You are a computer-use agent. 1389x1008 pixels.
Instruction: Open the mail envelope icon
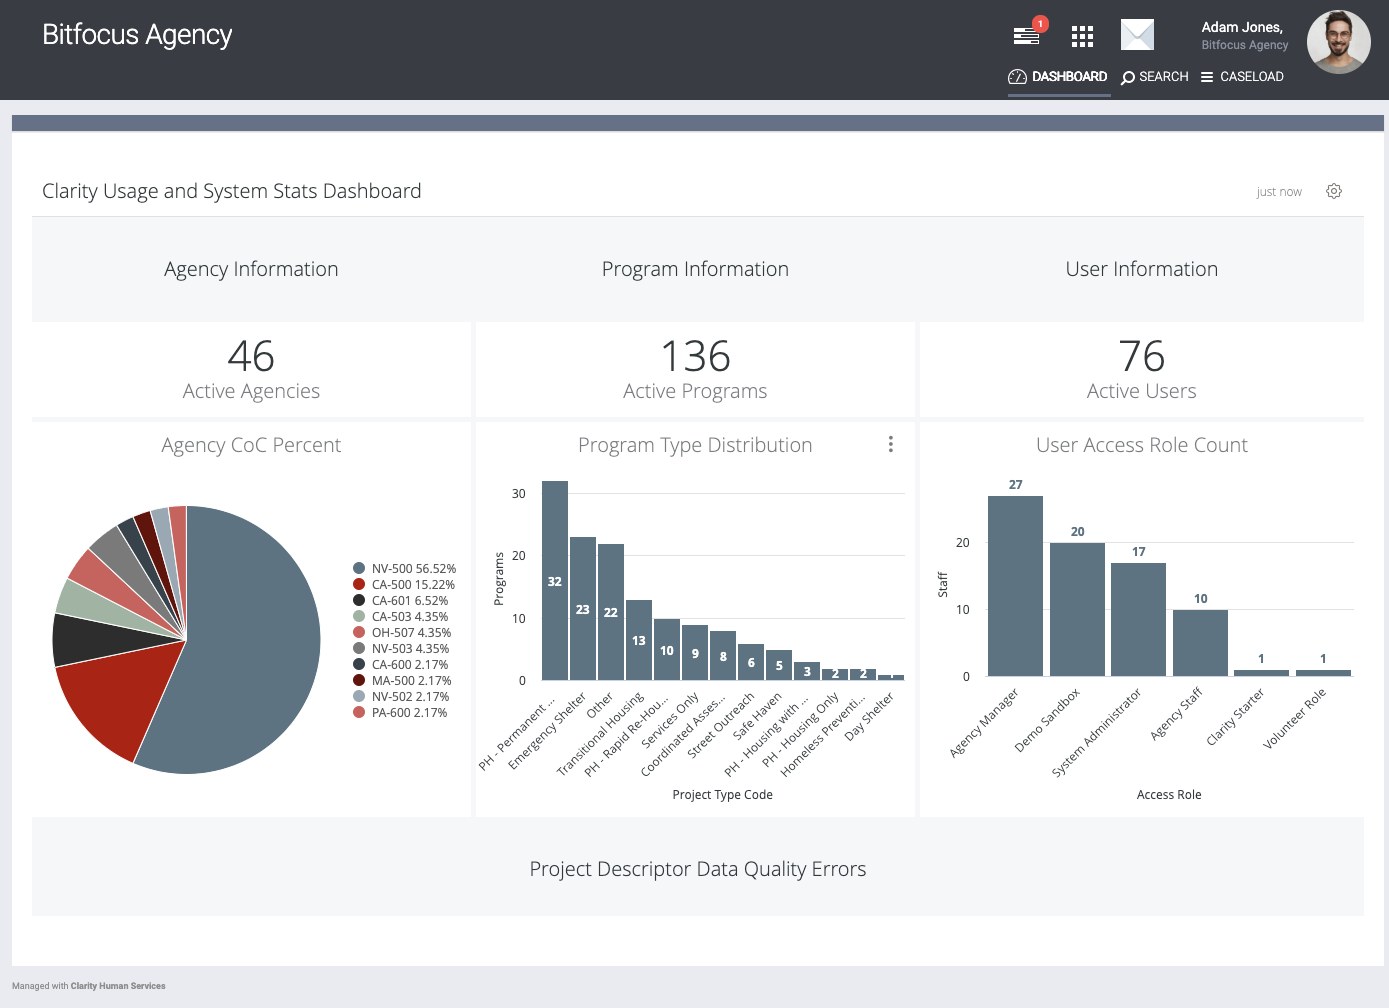pyautogui.click(x=1137, y=35)
